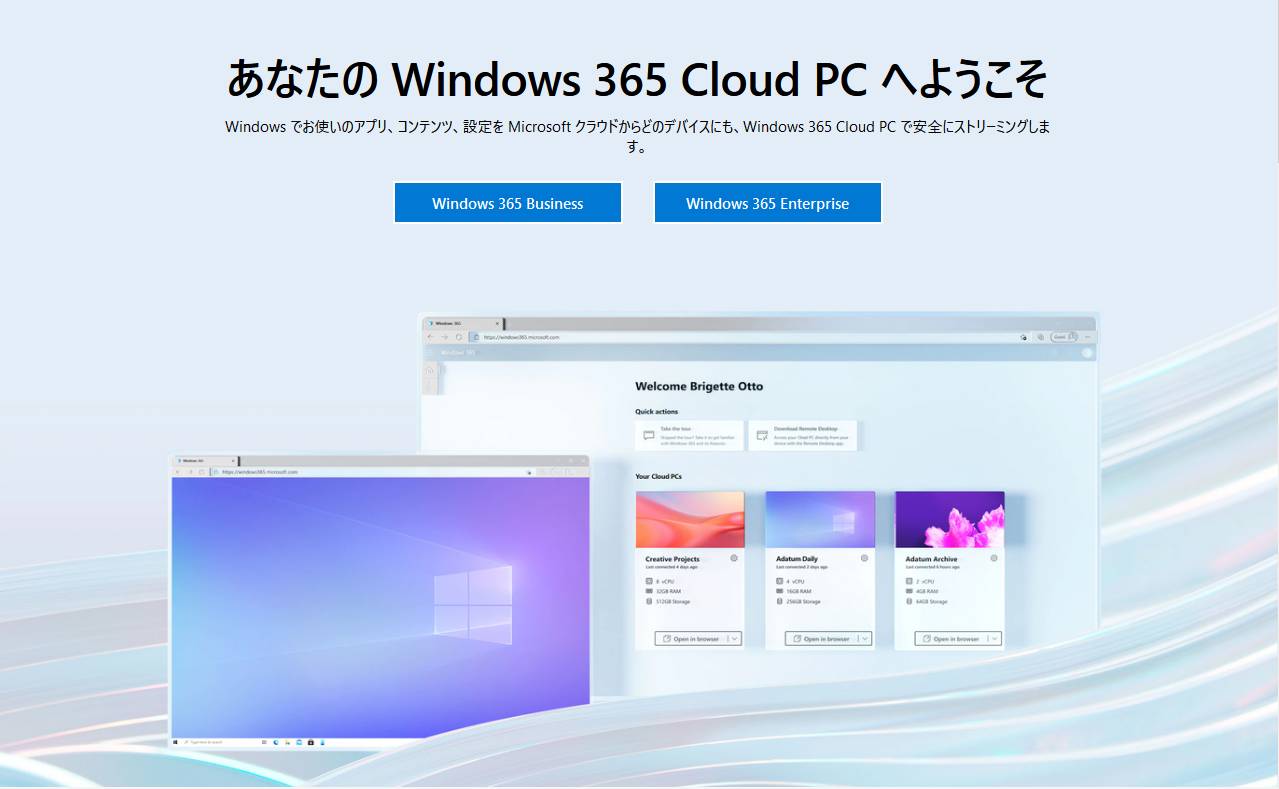
Task: Select the Creative Projects orange wave thumbnail
Action: click(690, 519)
